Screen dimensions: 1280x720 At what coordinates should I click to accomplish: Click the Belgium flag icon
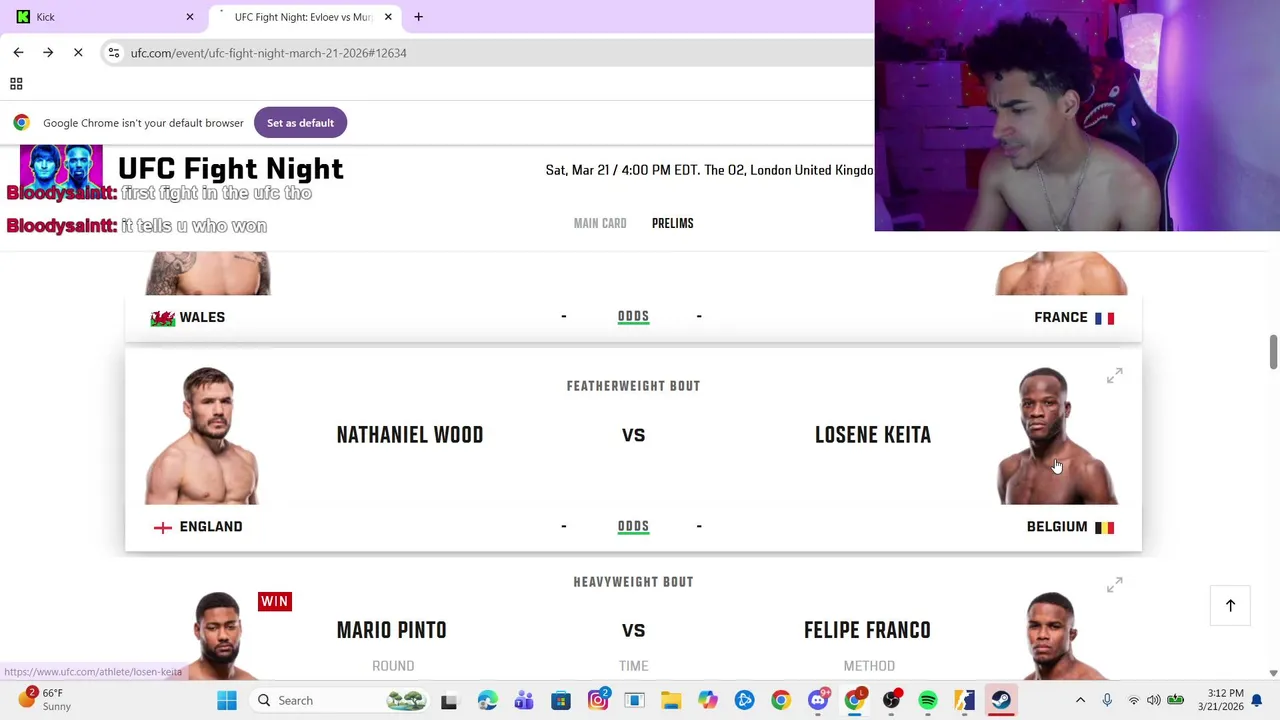point(1104,527)
